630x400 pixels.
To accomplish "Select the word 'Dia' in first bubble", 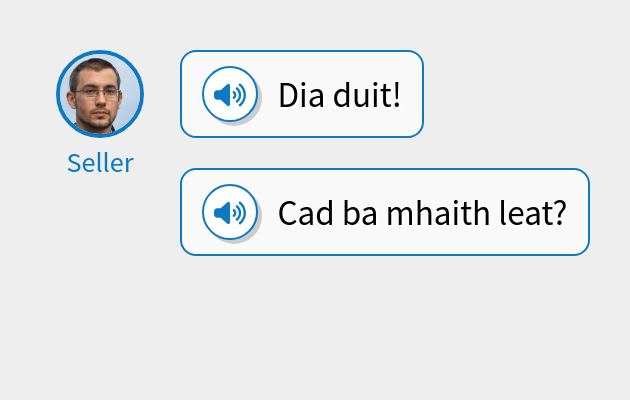I will 301,95.
